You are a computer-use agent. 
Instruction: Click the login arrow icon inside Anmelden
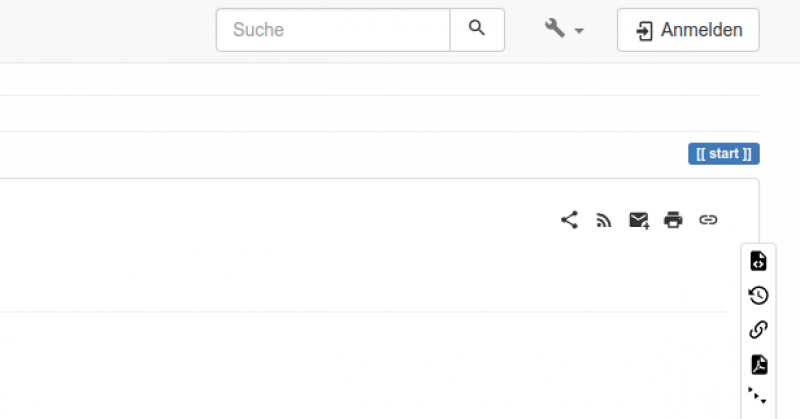point(645,30)
